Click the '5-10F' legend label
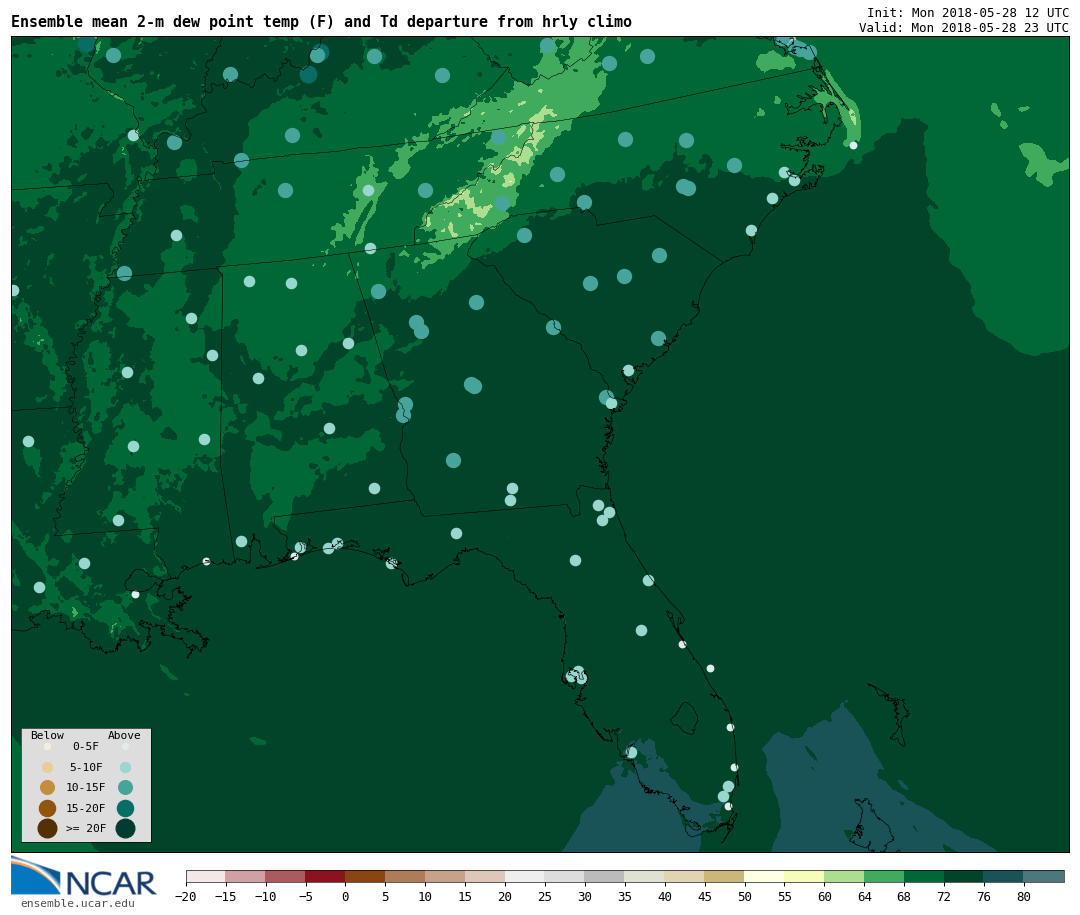Screen dimensions: 1080x915 [x=86, y=767]
